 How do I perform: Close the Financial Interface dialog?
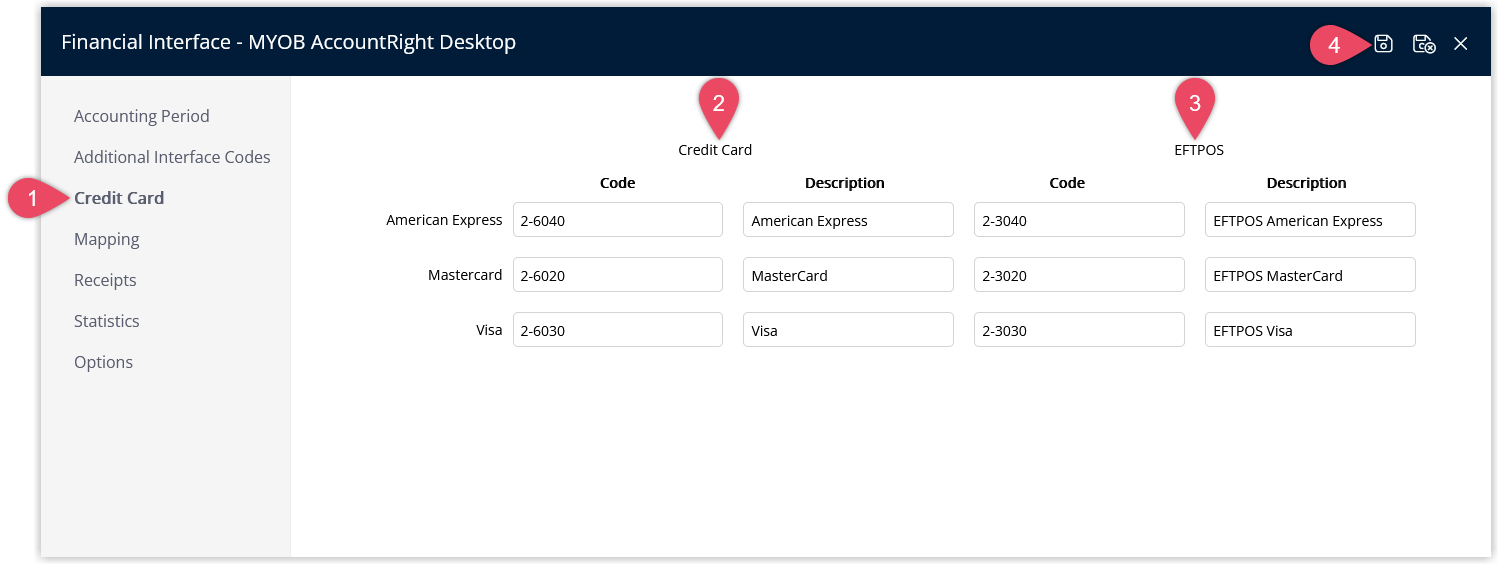point(1461,43)
